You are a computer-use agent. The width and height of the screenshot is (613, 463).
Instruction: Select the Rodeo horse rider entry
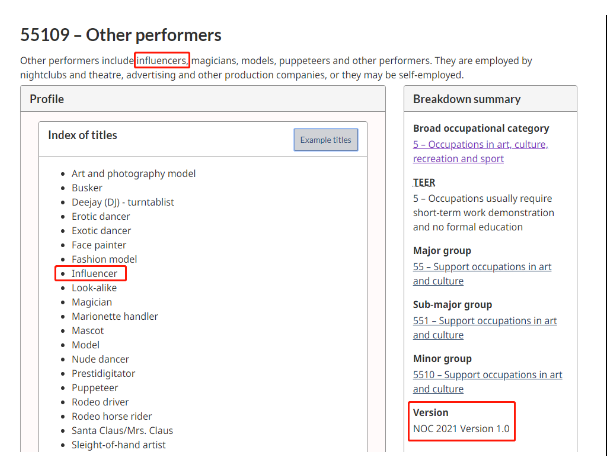tap(112, 417)
